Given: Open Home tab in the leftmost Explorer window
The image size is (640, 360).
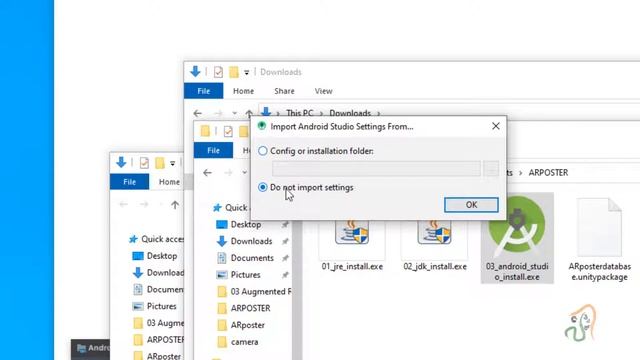Looking at the screenshot, I should click(x=169, y=182).
